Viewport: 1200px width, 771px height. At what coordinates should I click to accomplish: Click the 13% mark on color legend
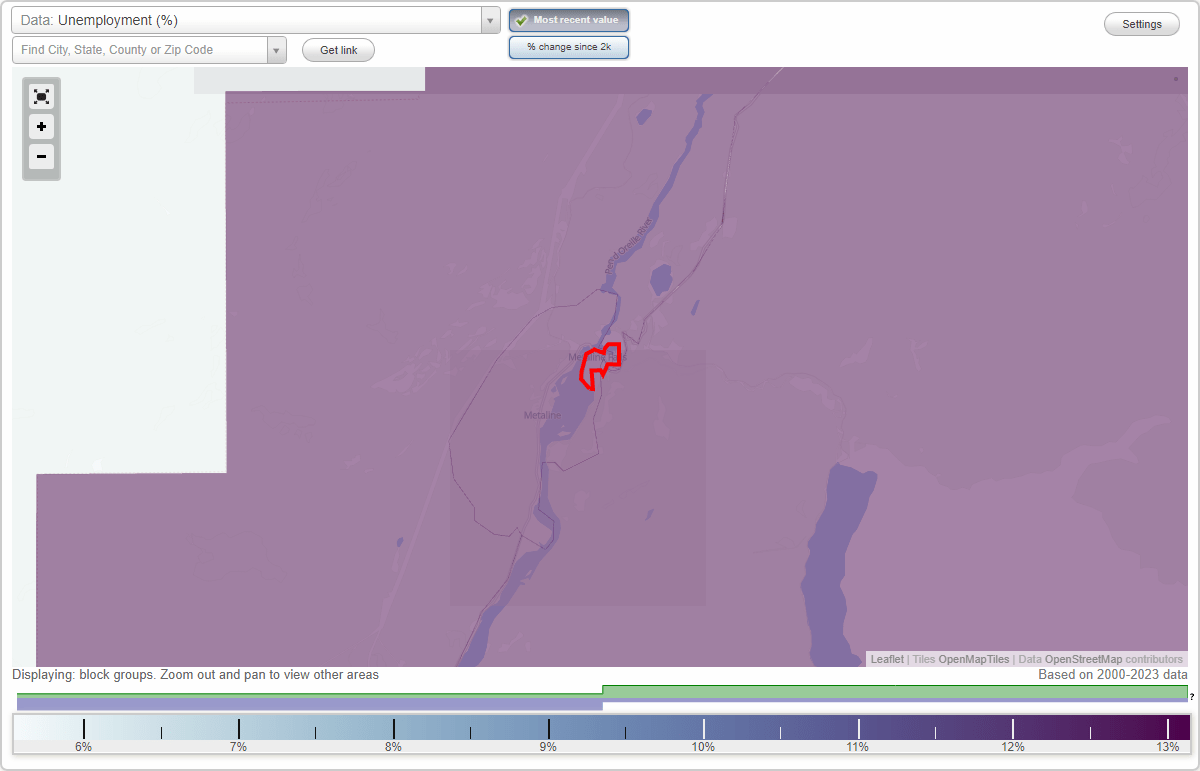[1168, 747]
